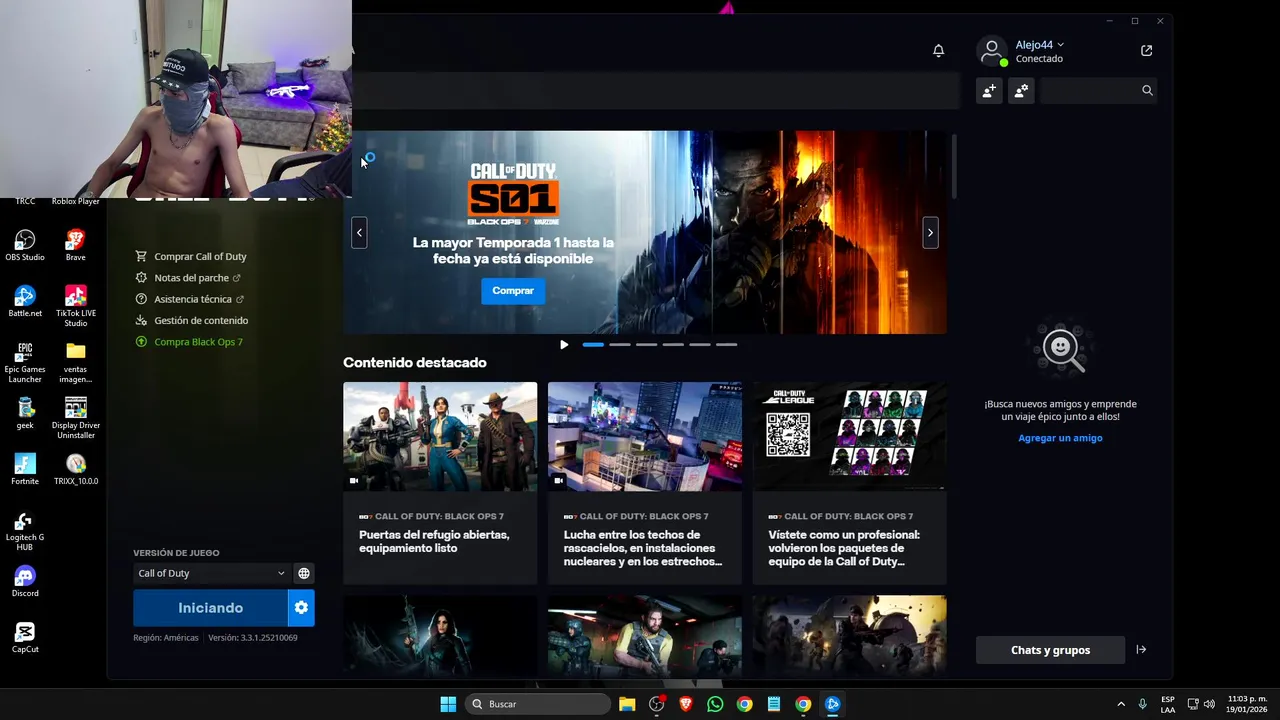Open the skyscraper rooftops article thumbnail

coord(645,436)
